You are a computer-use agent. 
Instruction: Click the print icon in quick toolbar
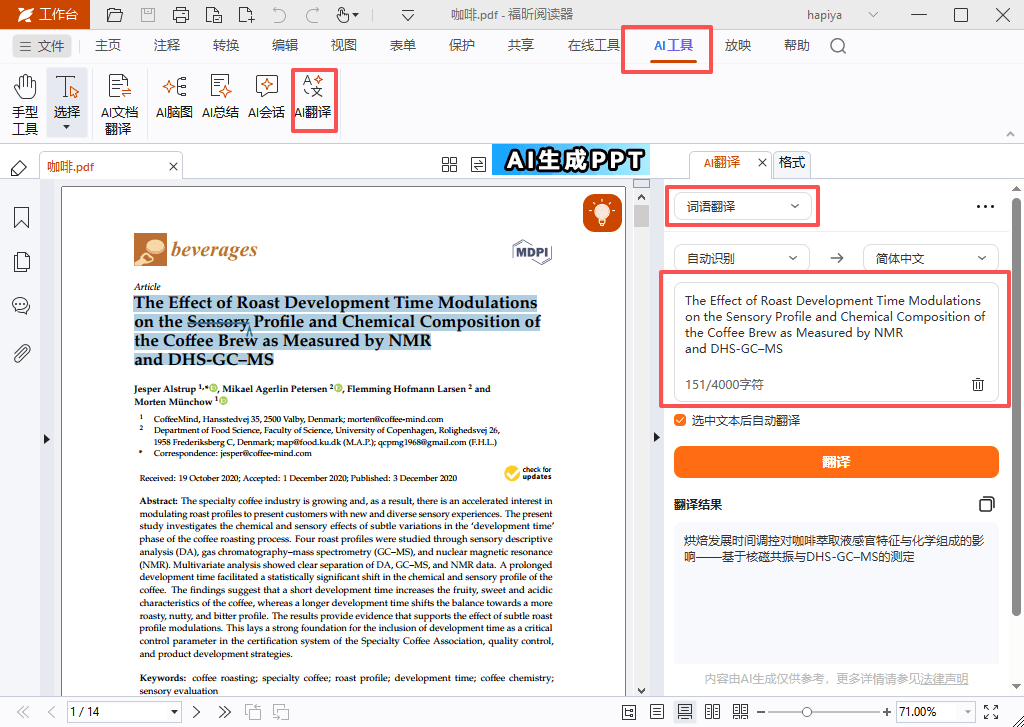click(x=181, y=14)
